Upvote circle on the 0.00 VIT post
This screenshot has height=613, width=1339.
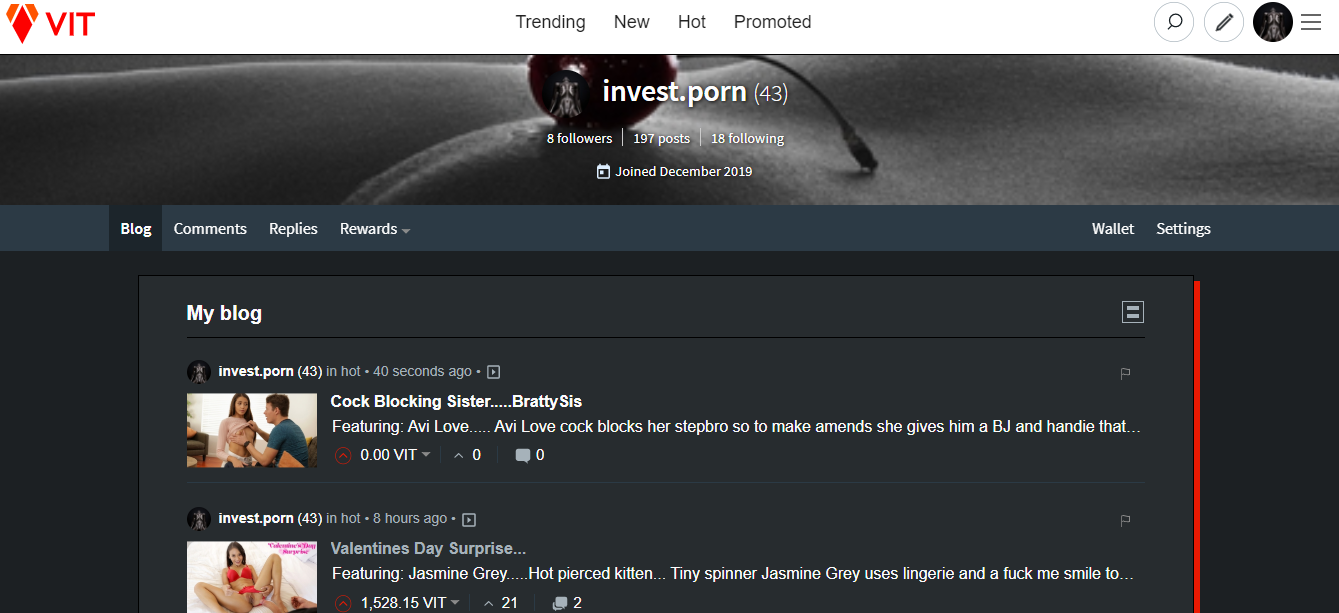(343, 455)
